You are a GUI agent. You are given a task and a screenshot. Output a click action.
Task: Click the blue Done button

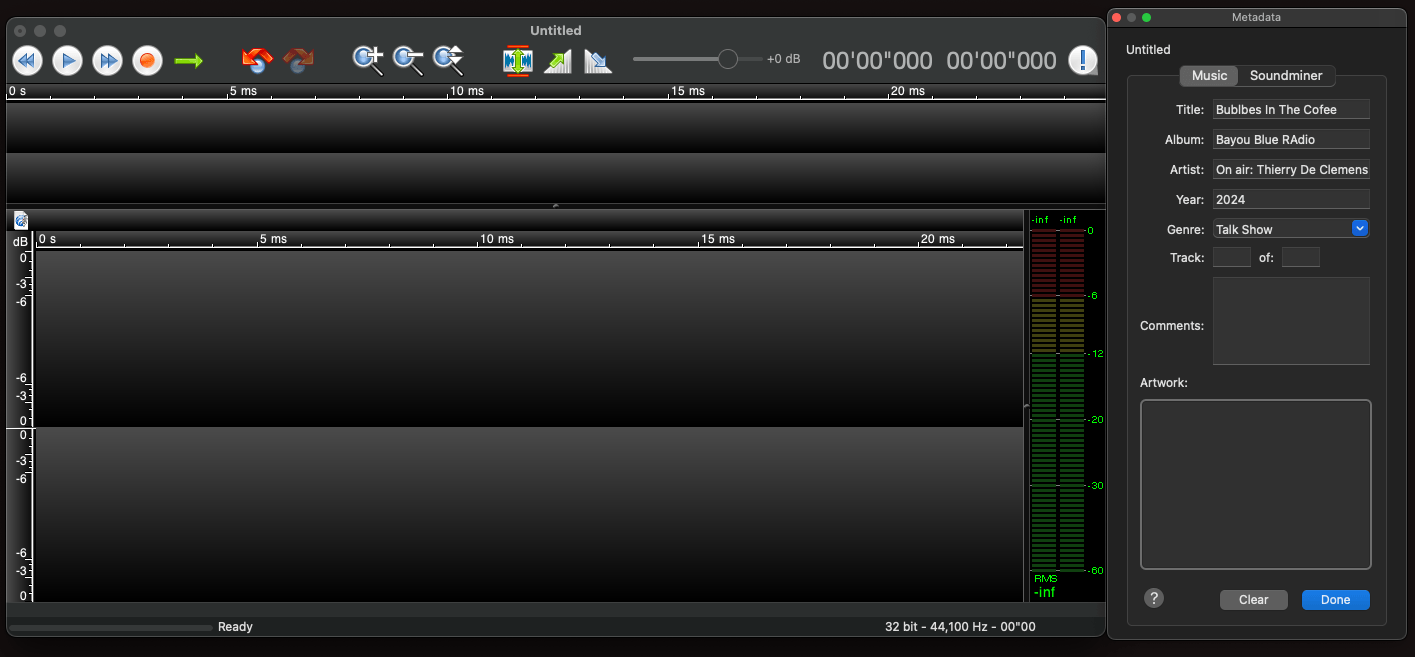tap(1335, 600)
